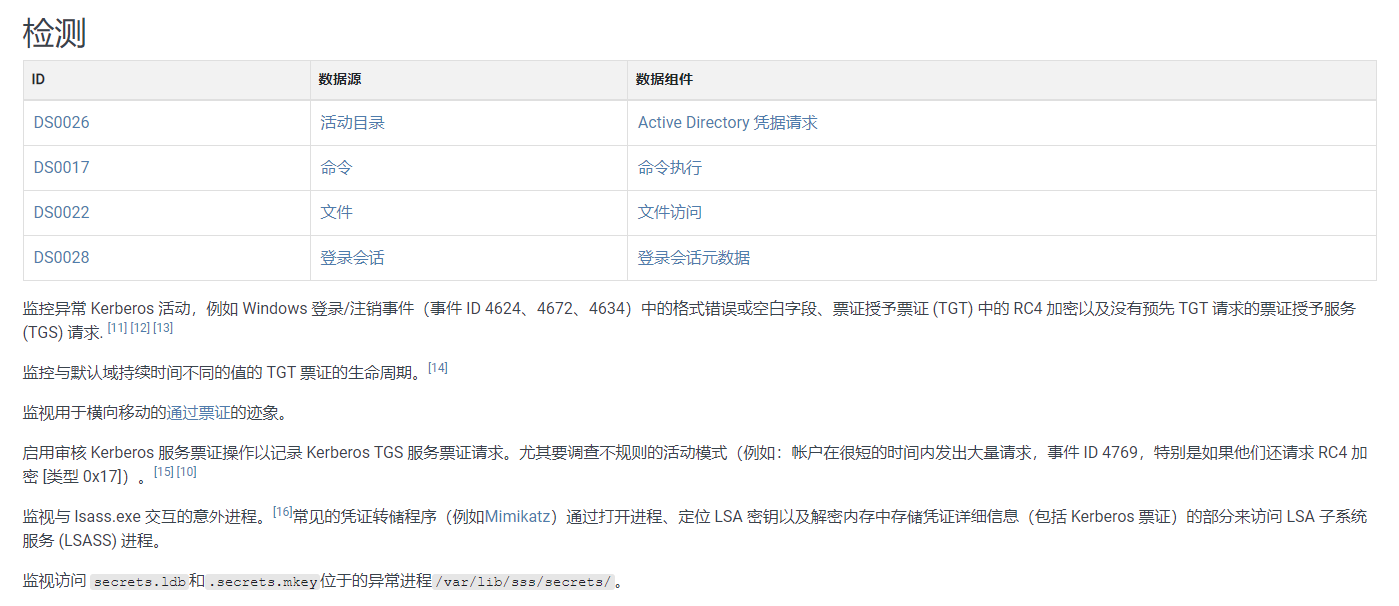Follow reference [15] after 类型 0x17
Viewport: 1399px width, 606px height.
164,472
